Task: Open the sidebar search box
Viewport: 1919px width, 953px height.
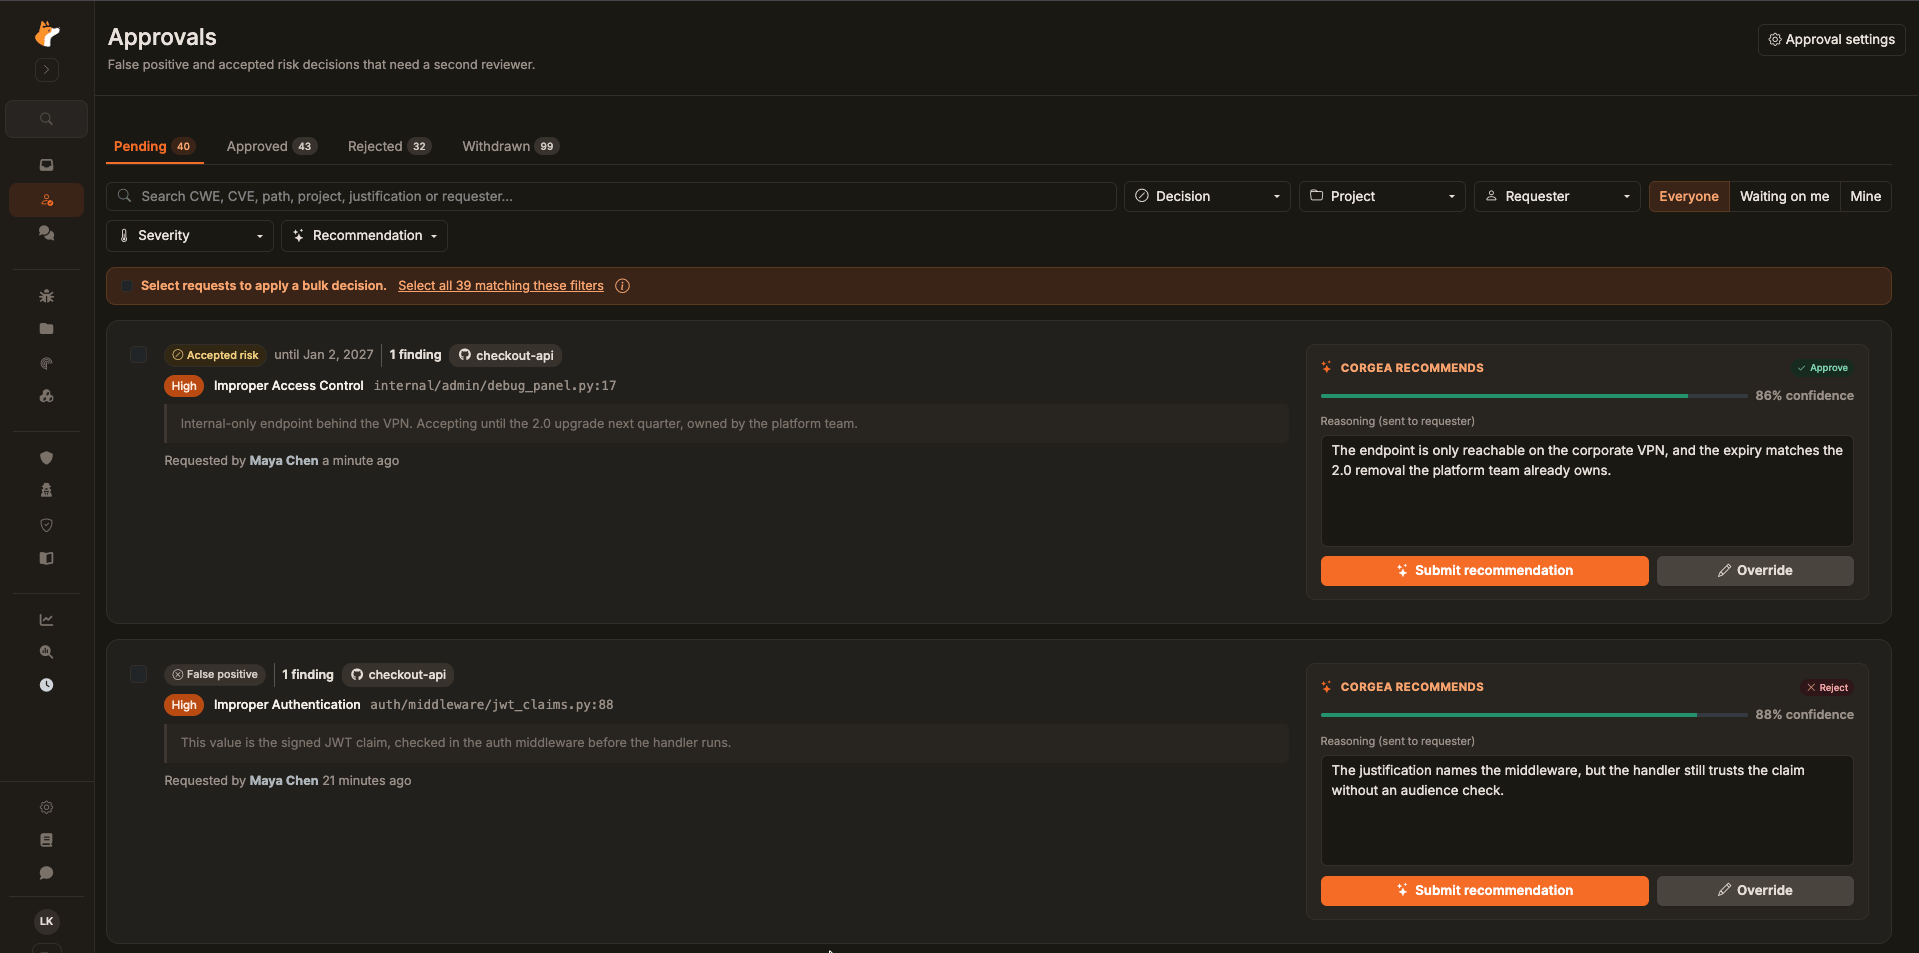Action: click(46, 119)
